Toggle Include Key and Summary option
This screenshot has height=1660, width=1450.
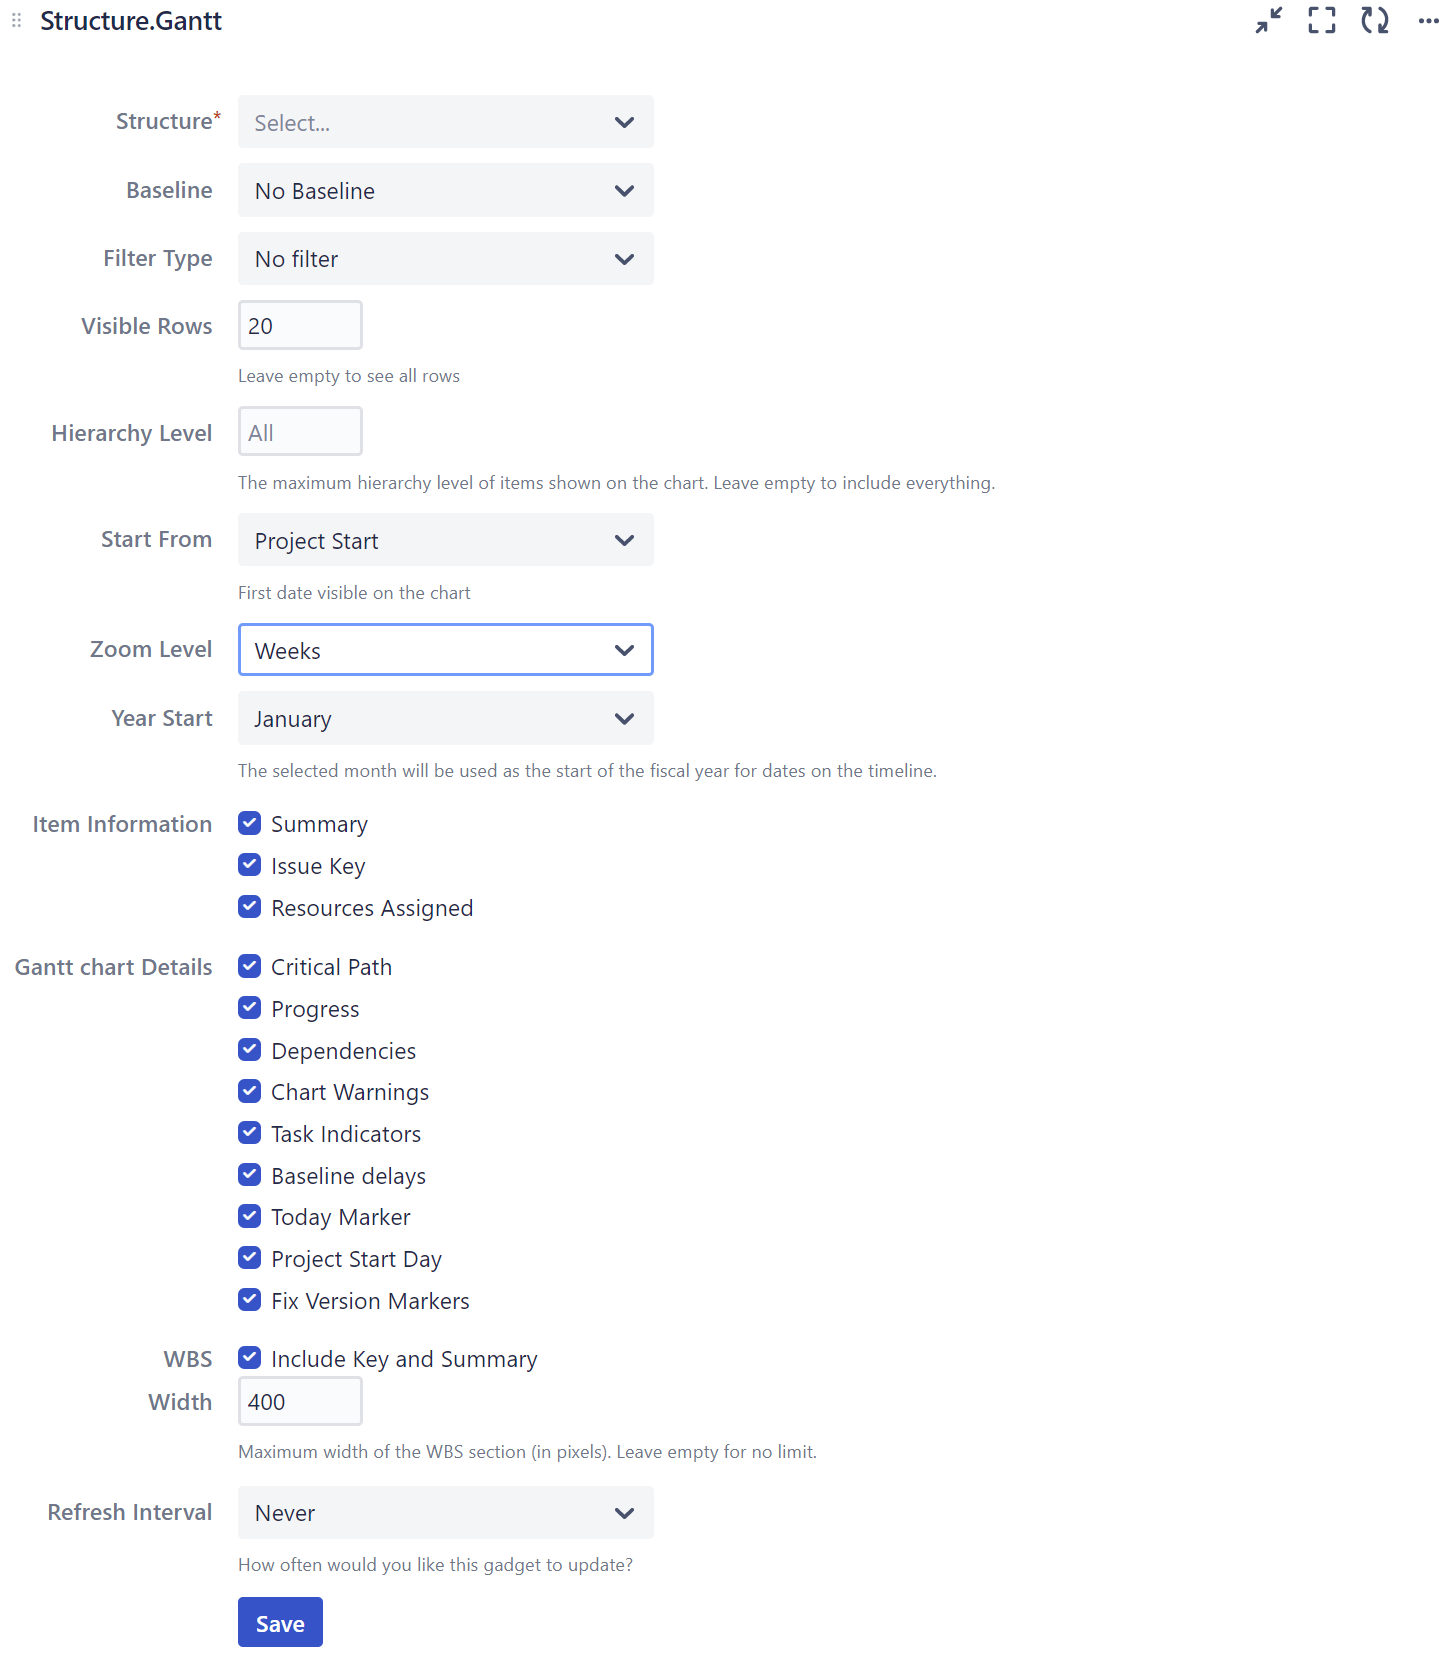(x=250, y=1358)
